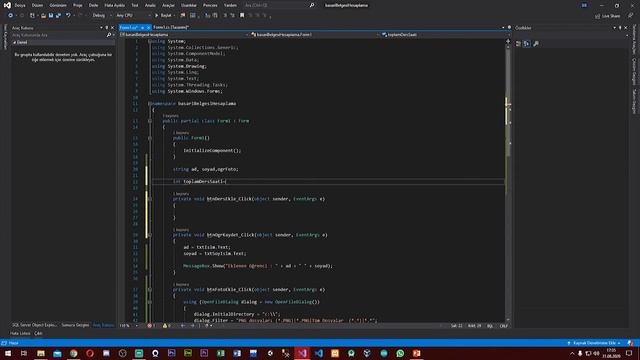
Task: Click the error count indicator in editor footer
Action: click(x=152, y=326)
